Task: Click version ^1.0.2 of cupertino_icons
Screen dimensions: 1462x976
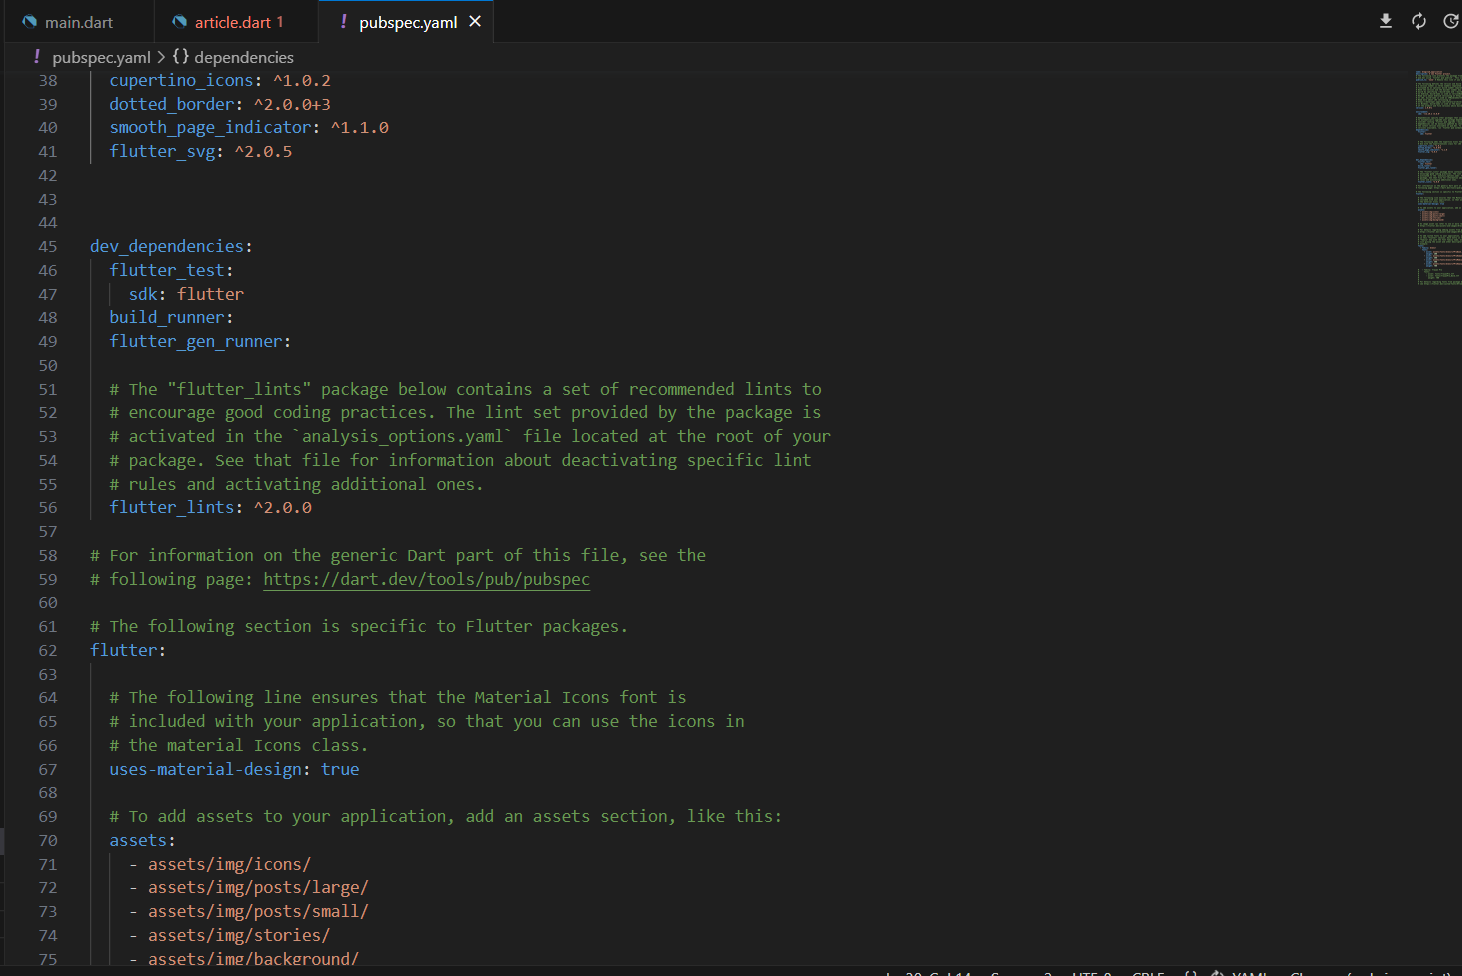Action: click(302, 80)
